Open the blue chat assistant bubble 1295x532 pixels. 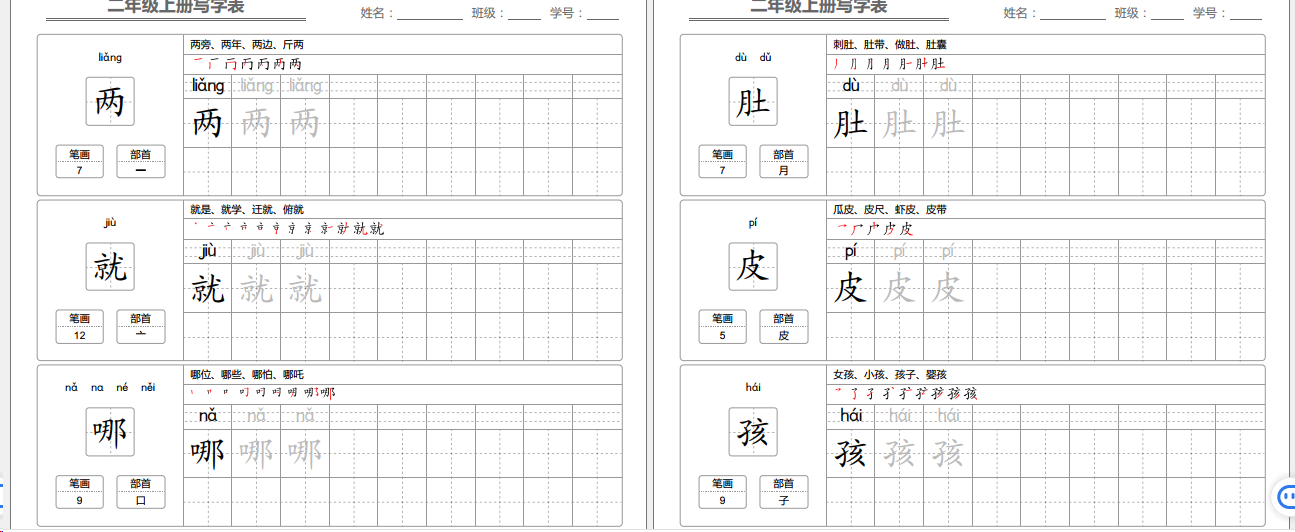[x=1286, y=495]
